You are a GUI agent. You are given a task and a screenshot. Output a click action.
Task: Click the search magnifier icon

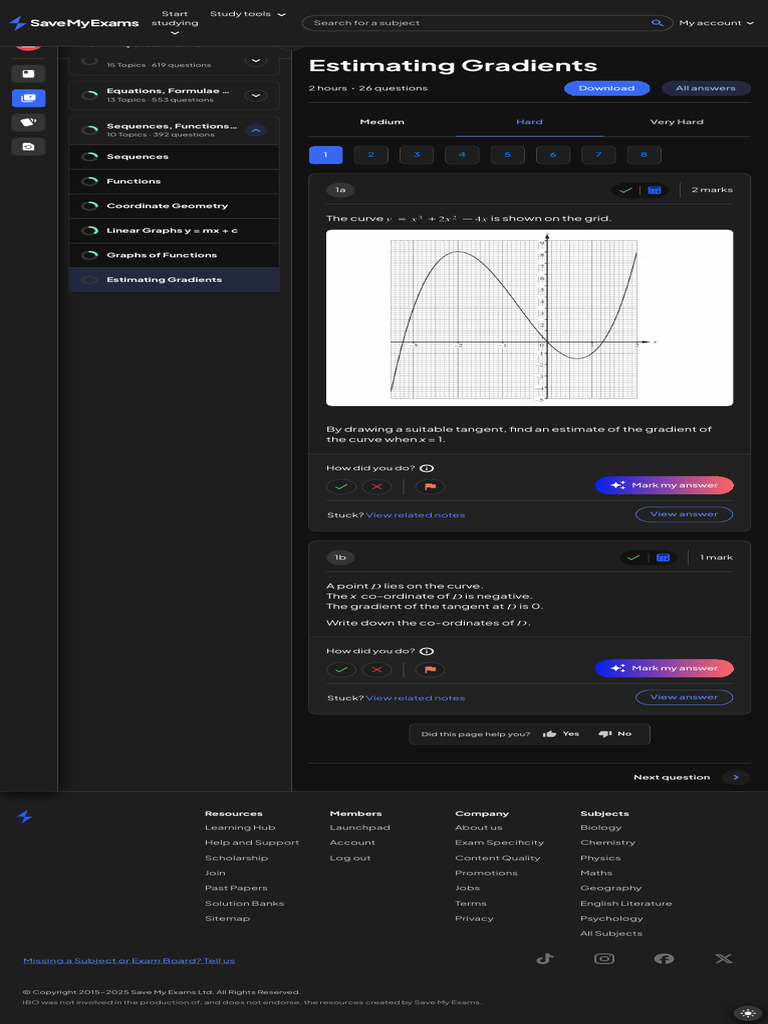pyautogui.click(x=657, y=23)
